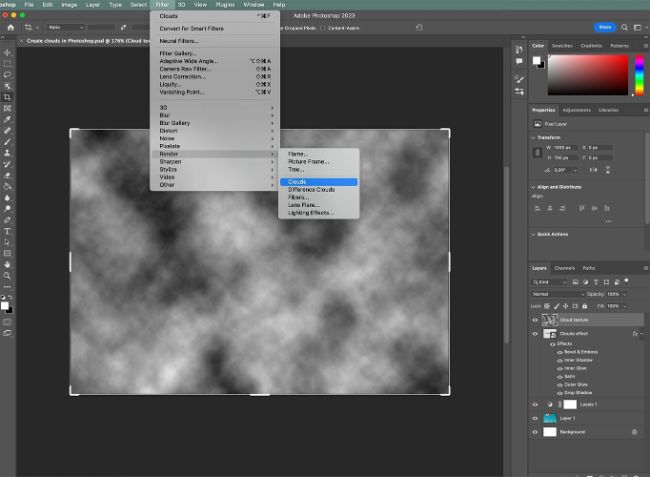
Task: Click the flip horizontal icon in Transform
Action: (x=594, y=170)
